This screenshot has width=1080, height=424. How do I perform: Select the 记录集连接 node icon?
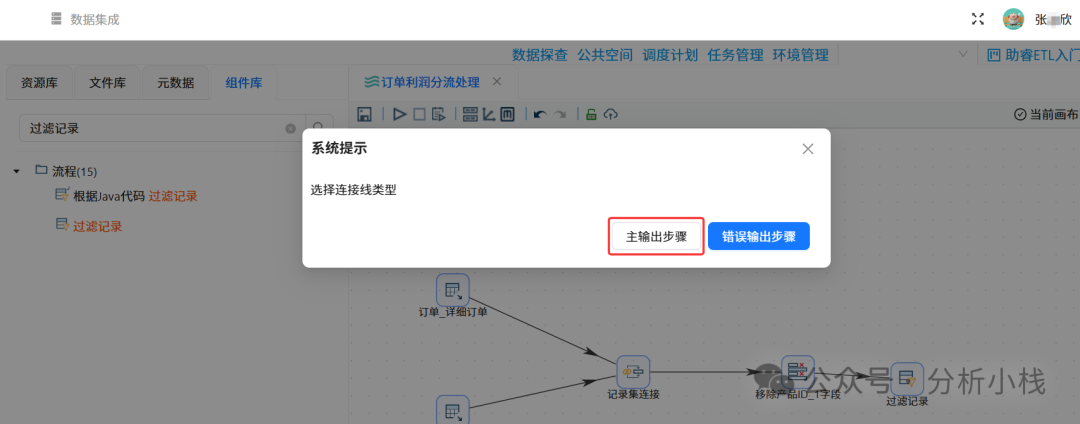(x=633, y=372)
